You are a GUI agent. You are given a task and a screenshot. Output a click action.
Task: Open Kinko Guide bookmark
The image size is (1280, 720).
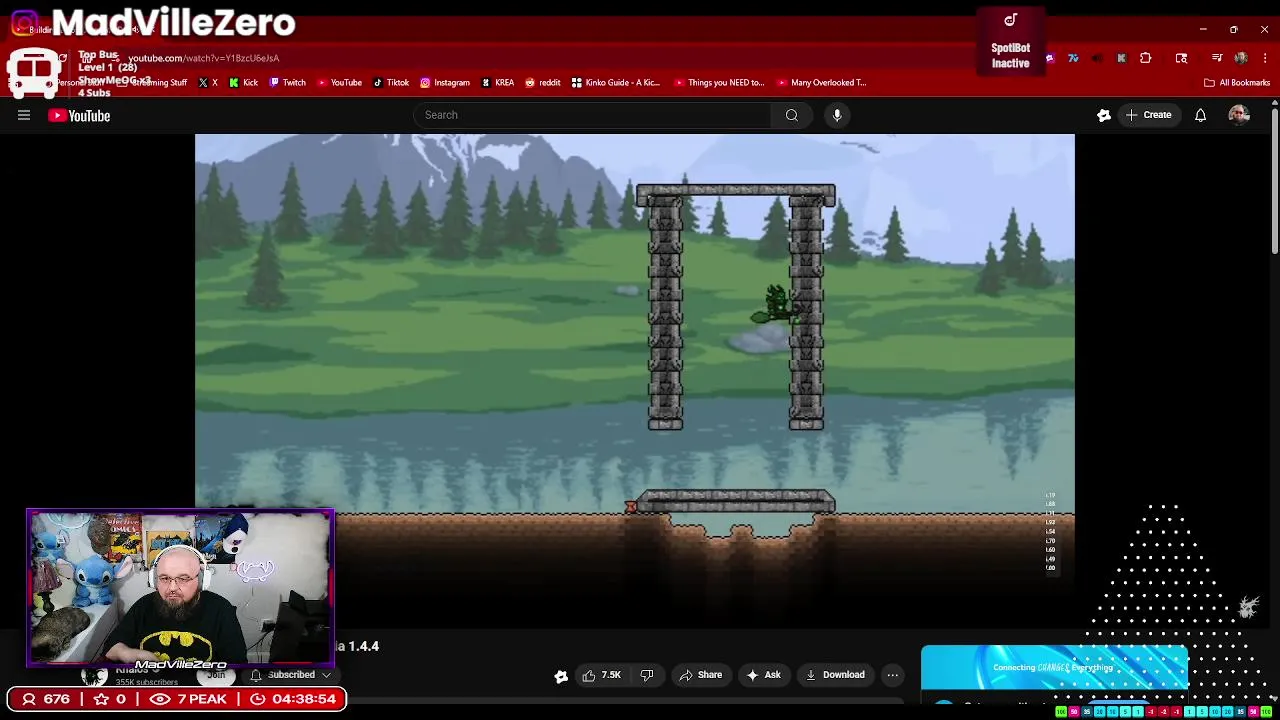tap(616, 83)
